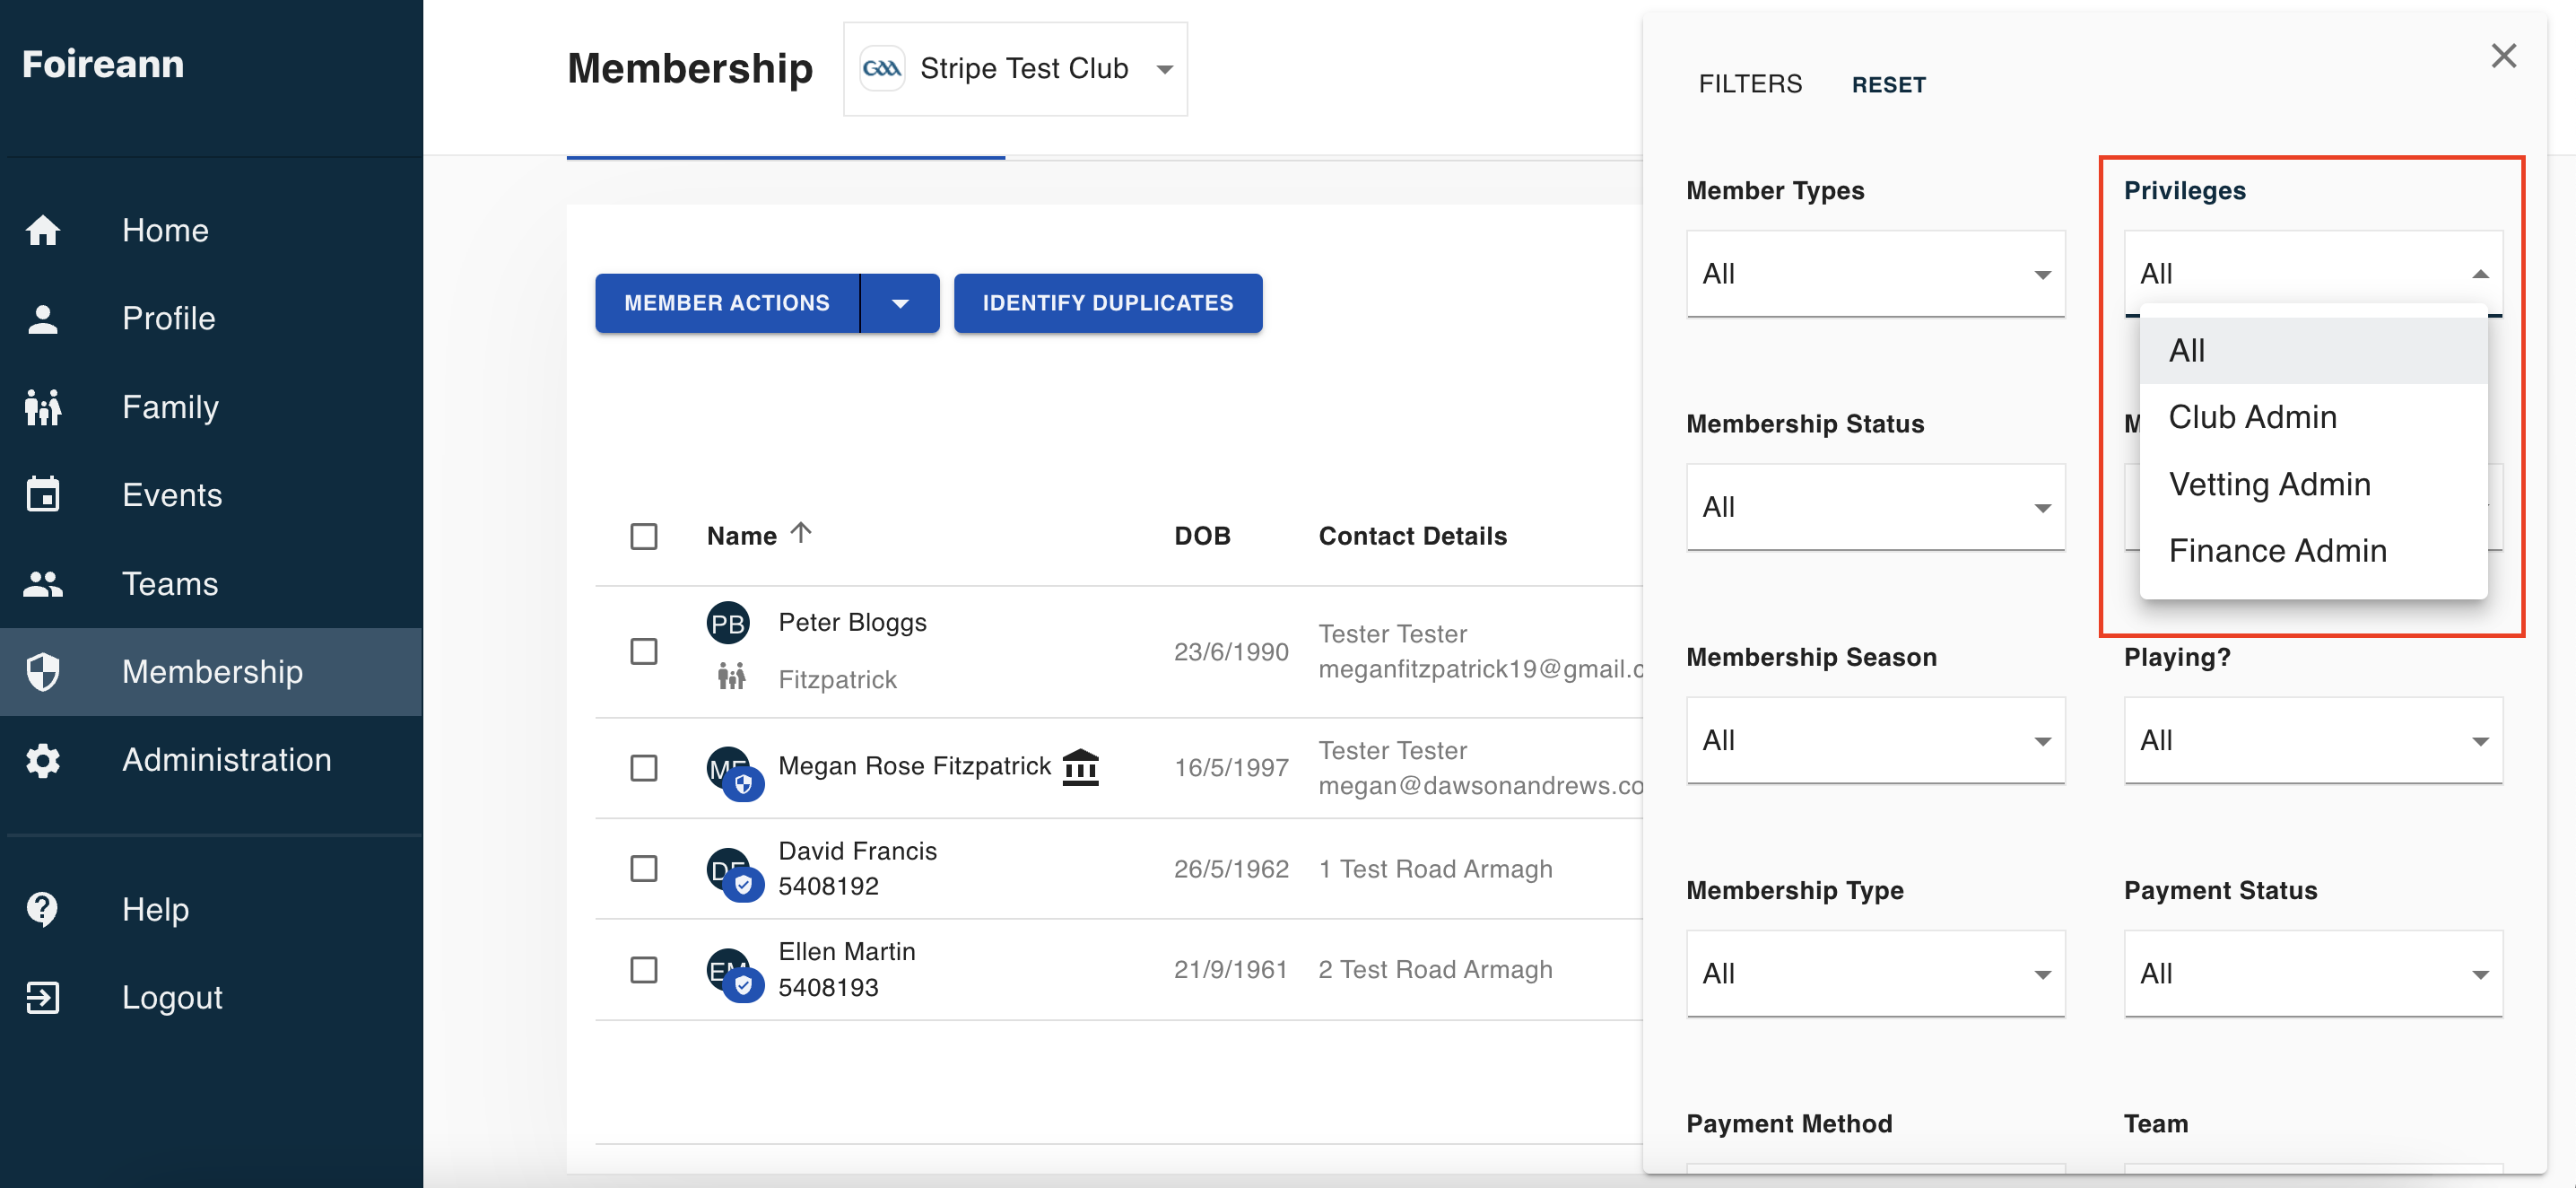Go to Home in sidebar menu
Screen dimensions: 2576x1188
(x=211, y=230)
